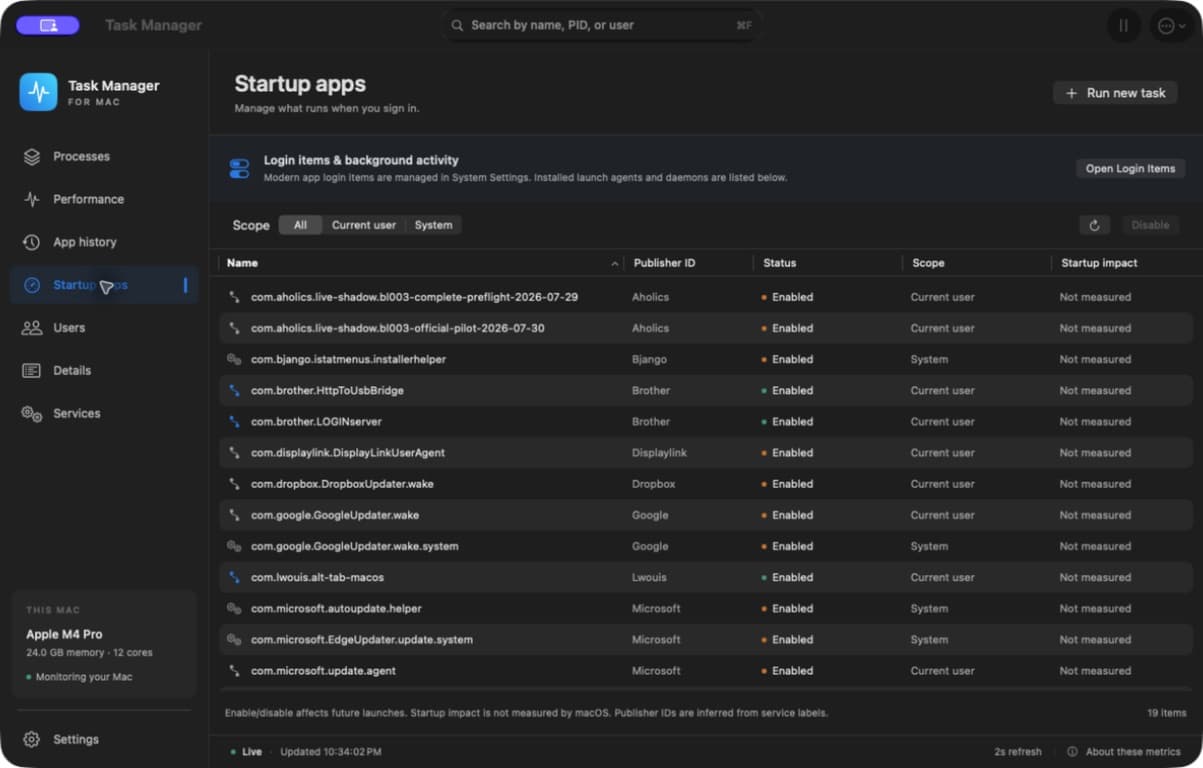Click the info icon beside About these metrics
The width and height of the screenshot is (1203, 768).
click(x=1072, y=752)
